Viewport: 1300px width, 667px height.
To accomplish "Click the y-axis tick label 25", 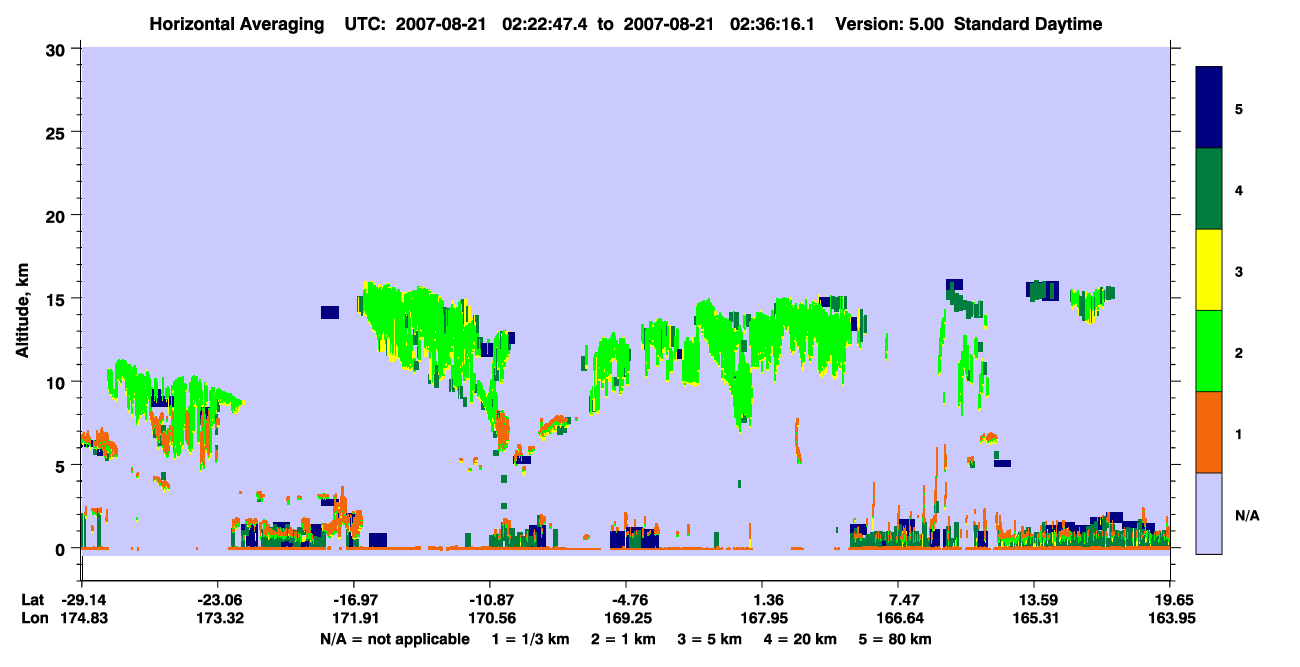I will 58,132.
